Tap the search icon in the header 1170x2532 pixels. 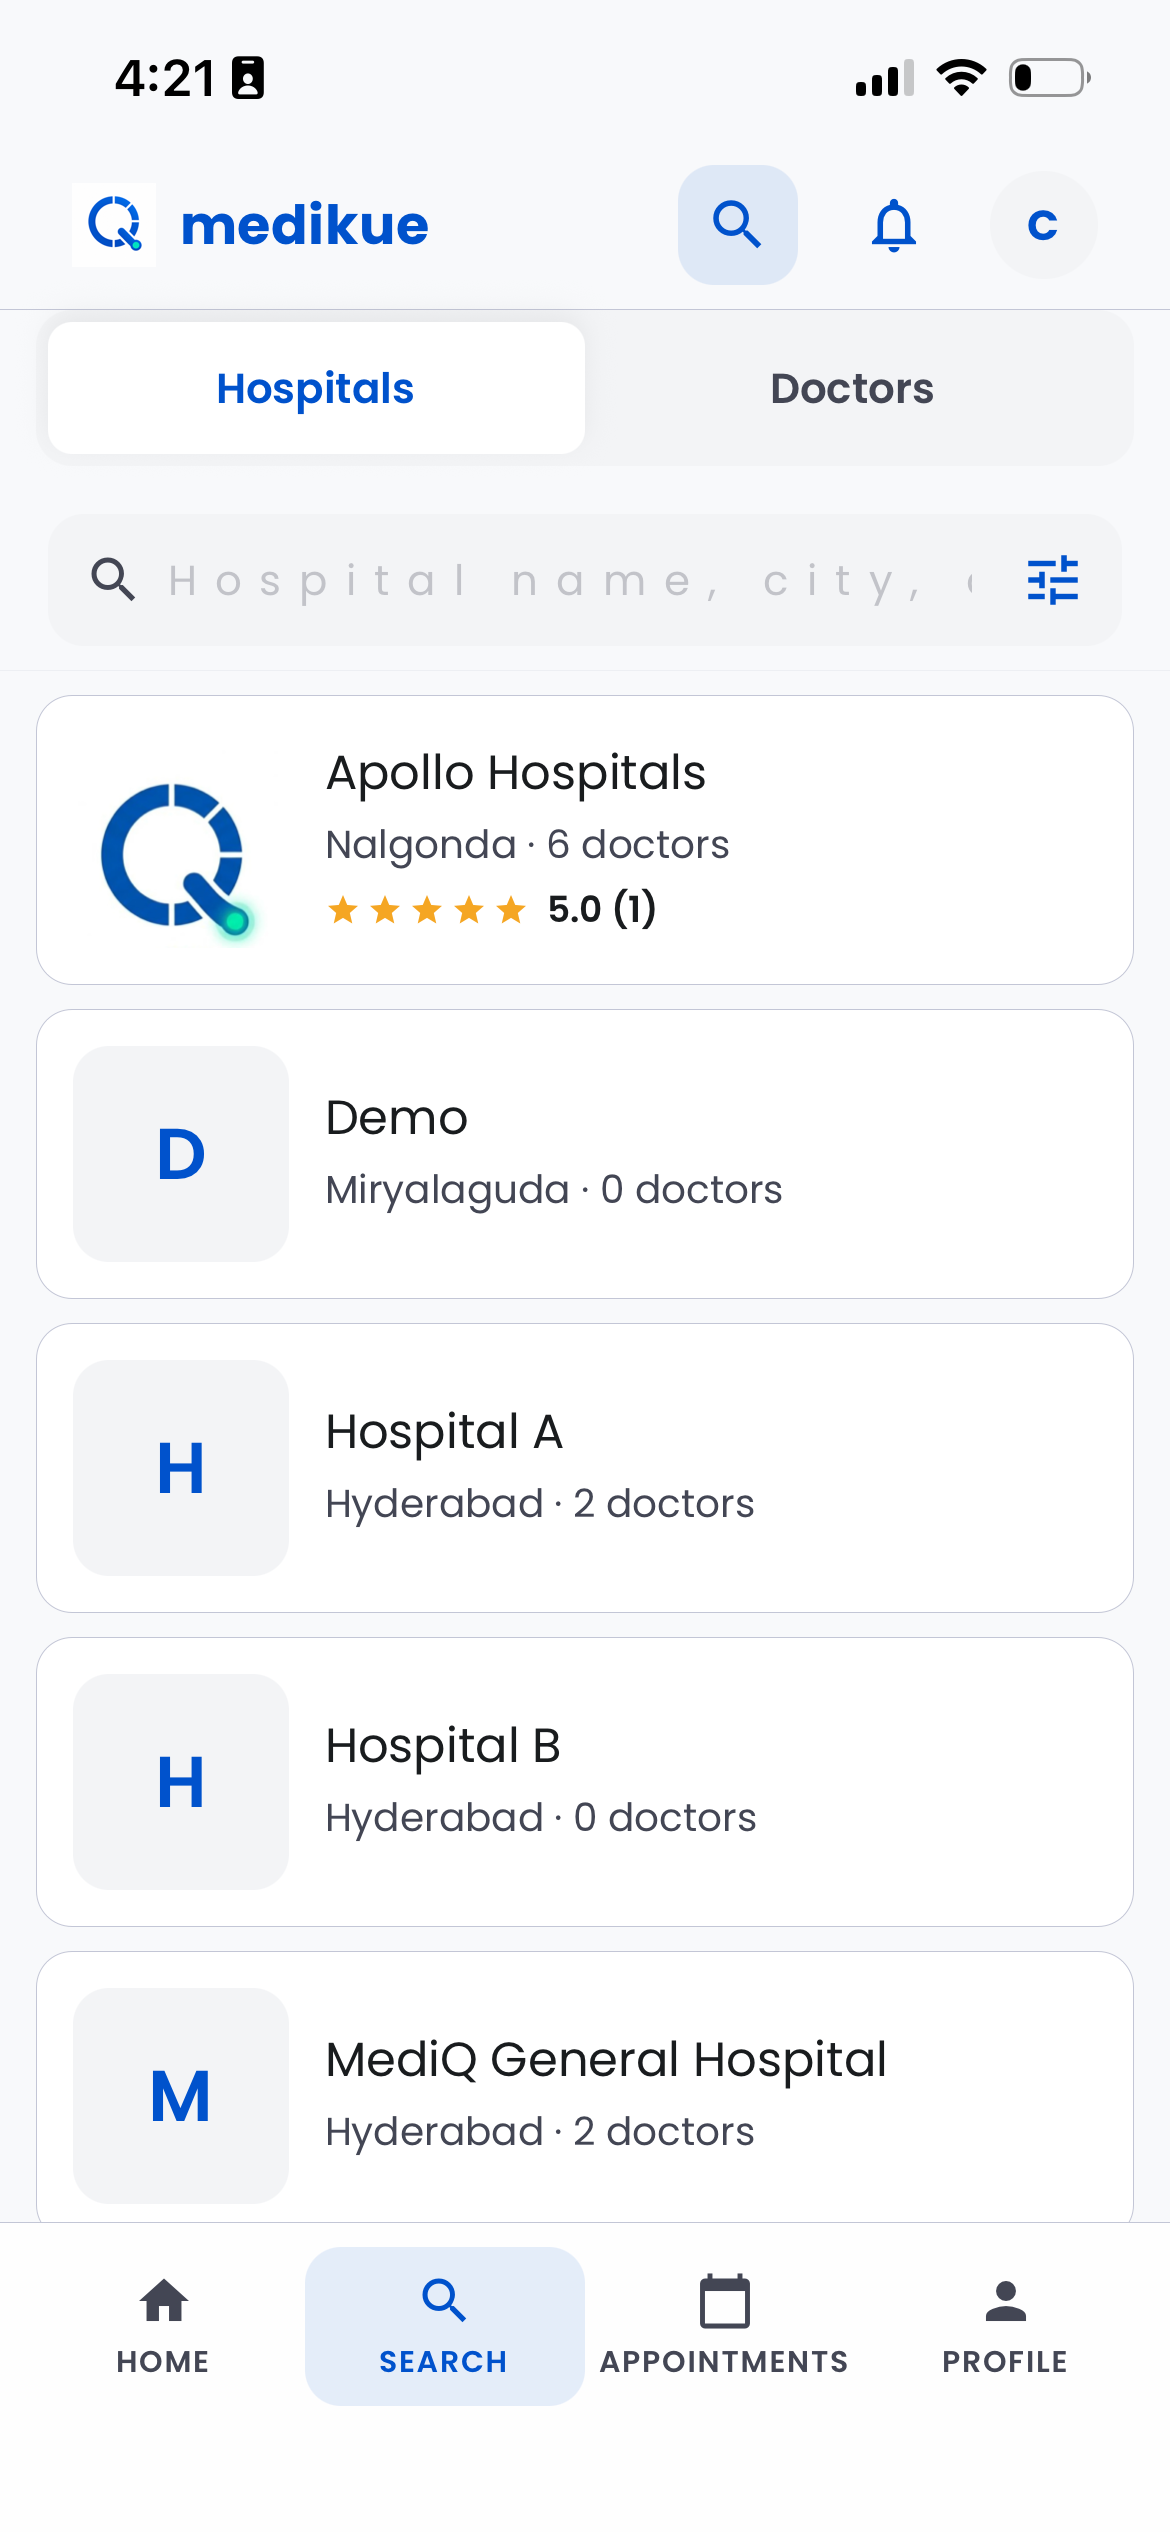[x=738, y=225]
